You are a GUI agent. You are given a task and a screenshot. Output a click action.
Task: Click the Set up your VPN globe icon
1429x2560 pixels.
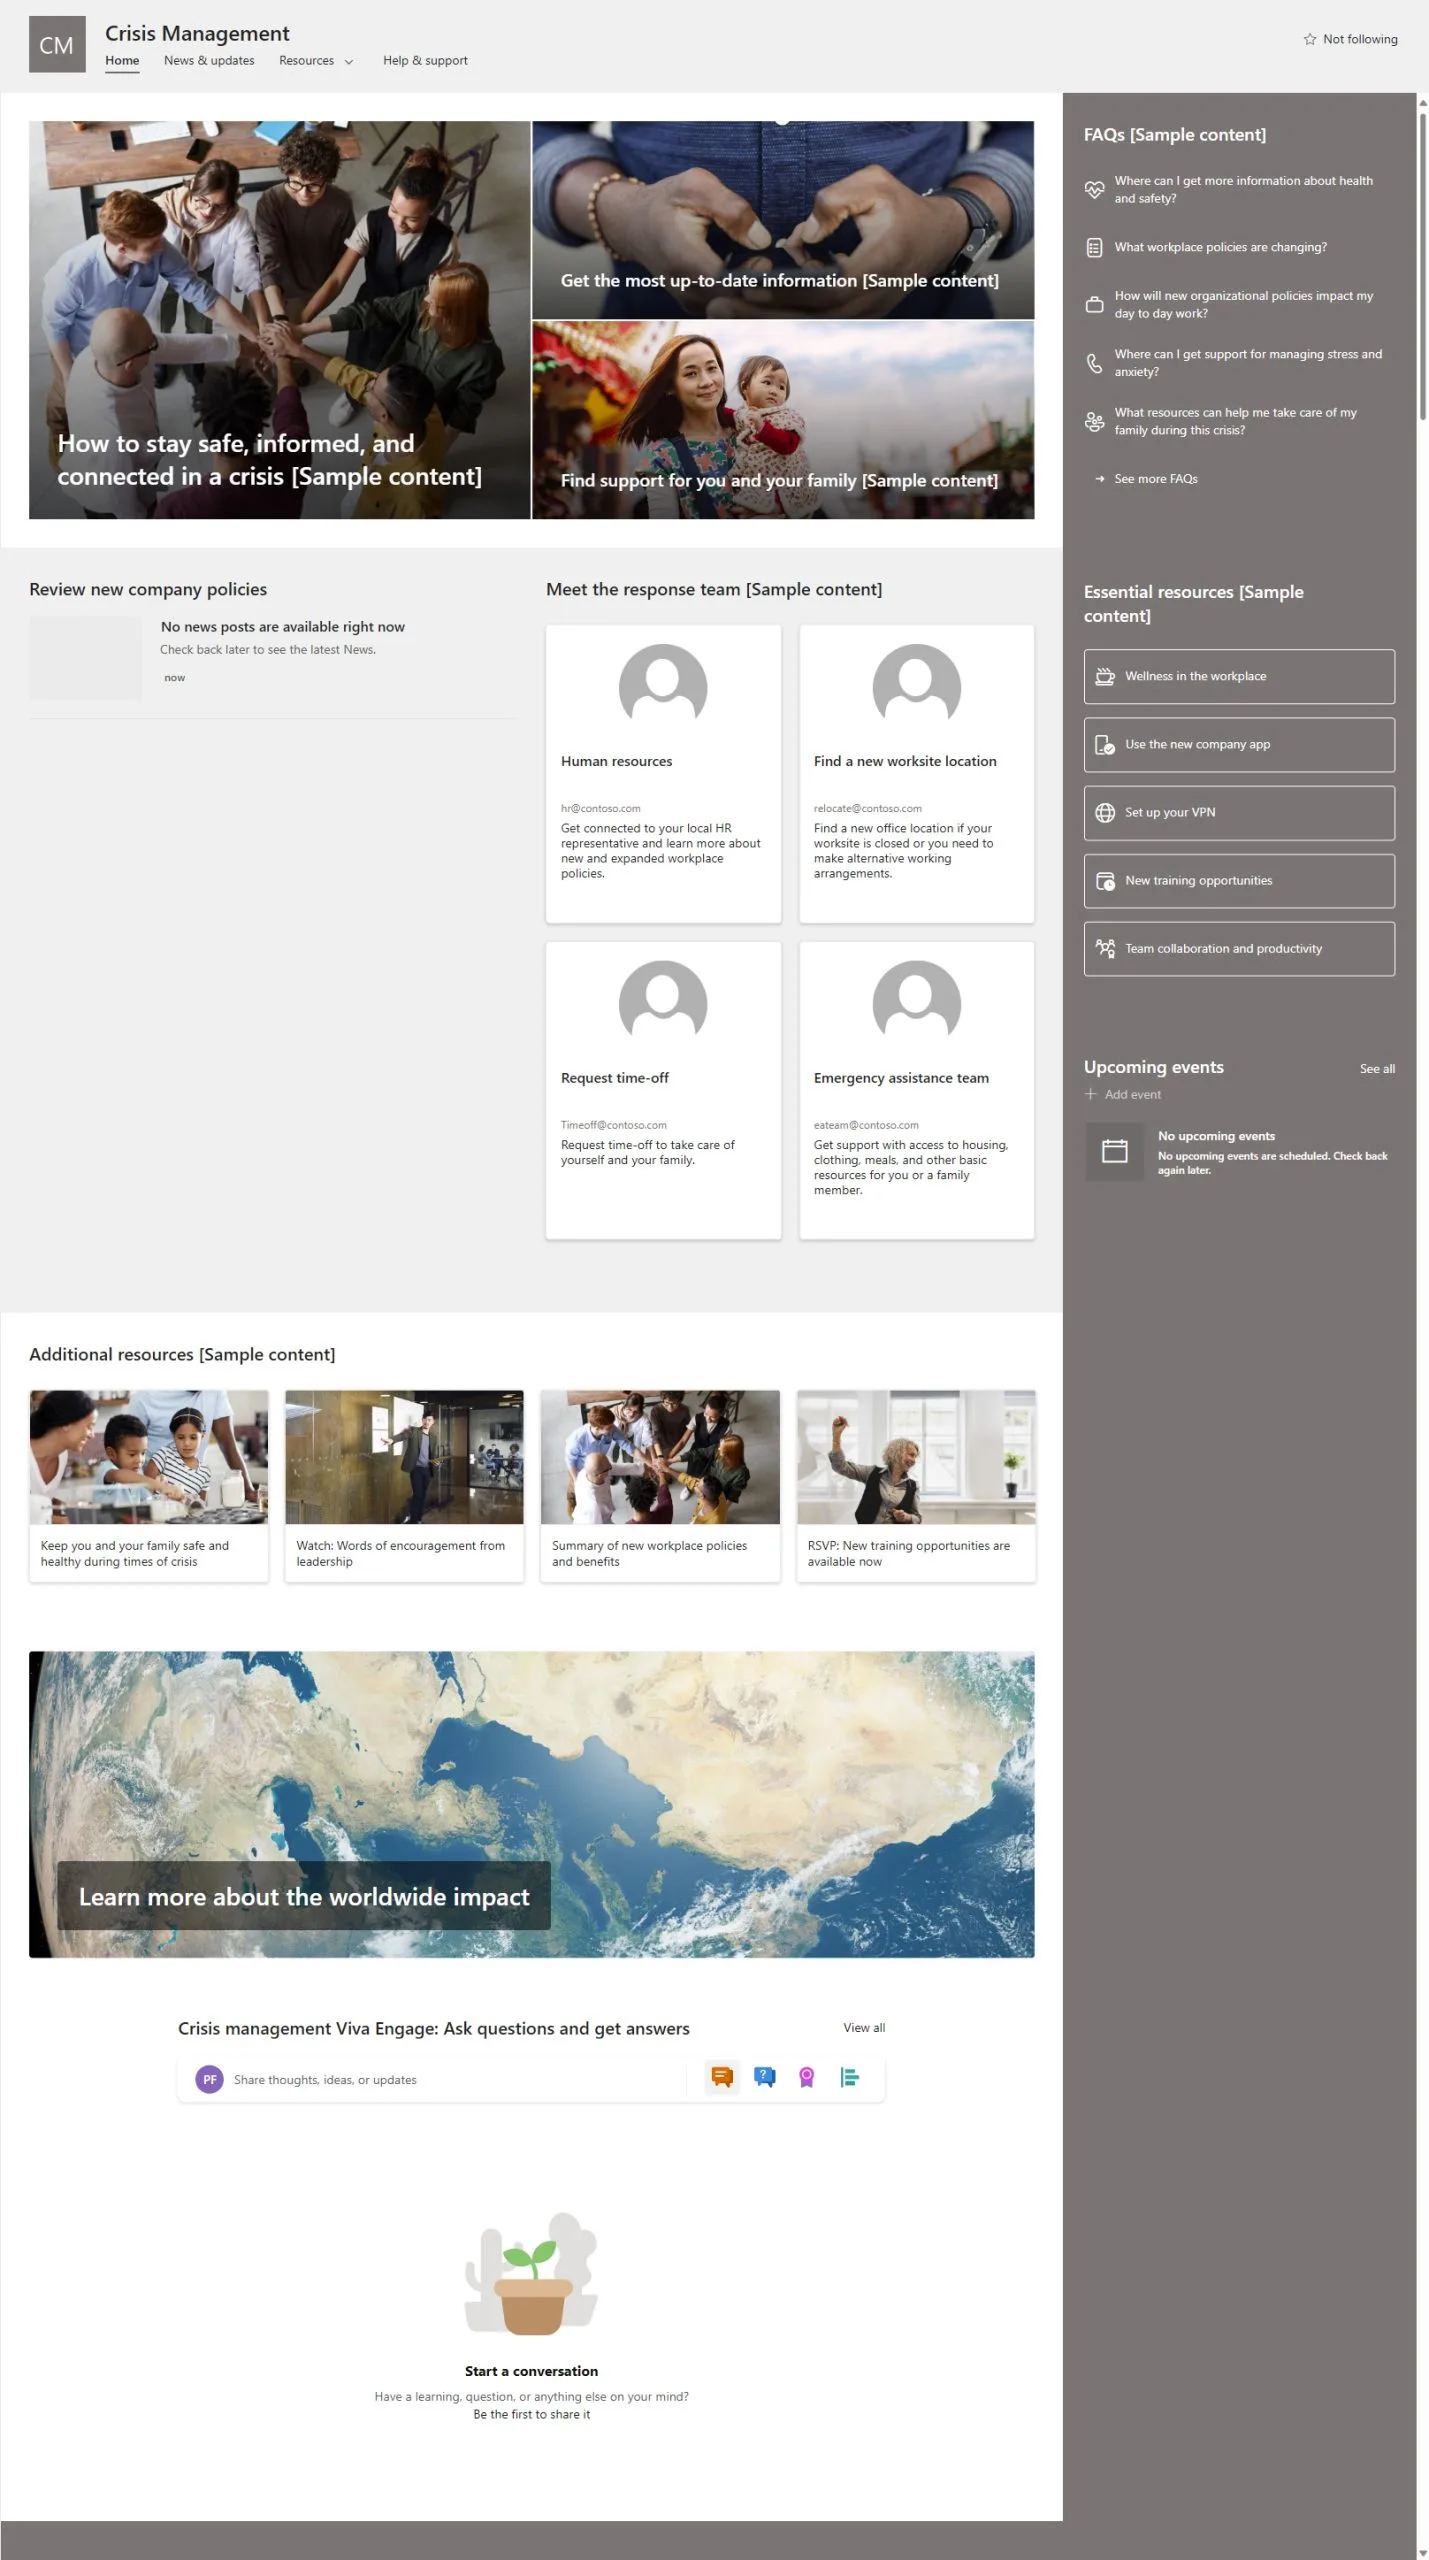(x=1104, y=813)
